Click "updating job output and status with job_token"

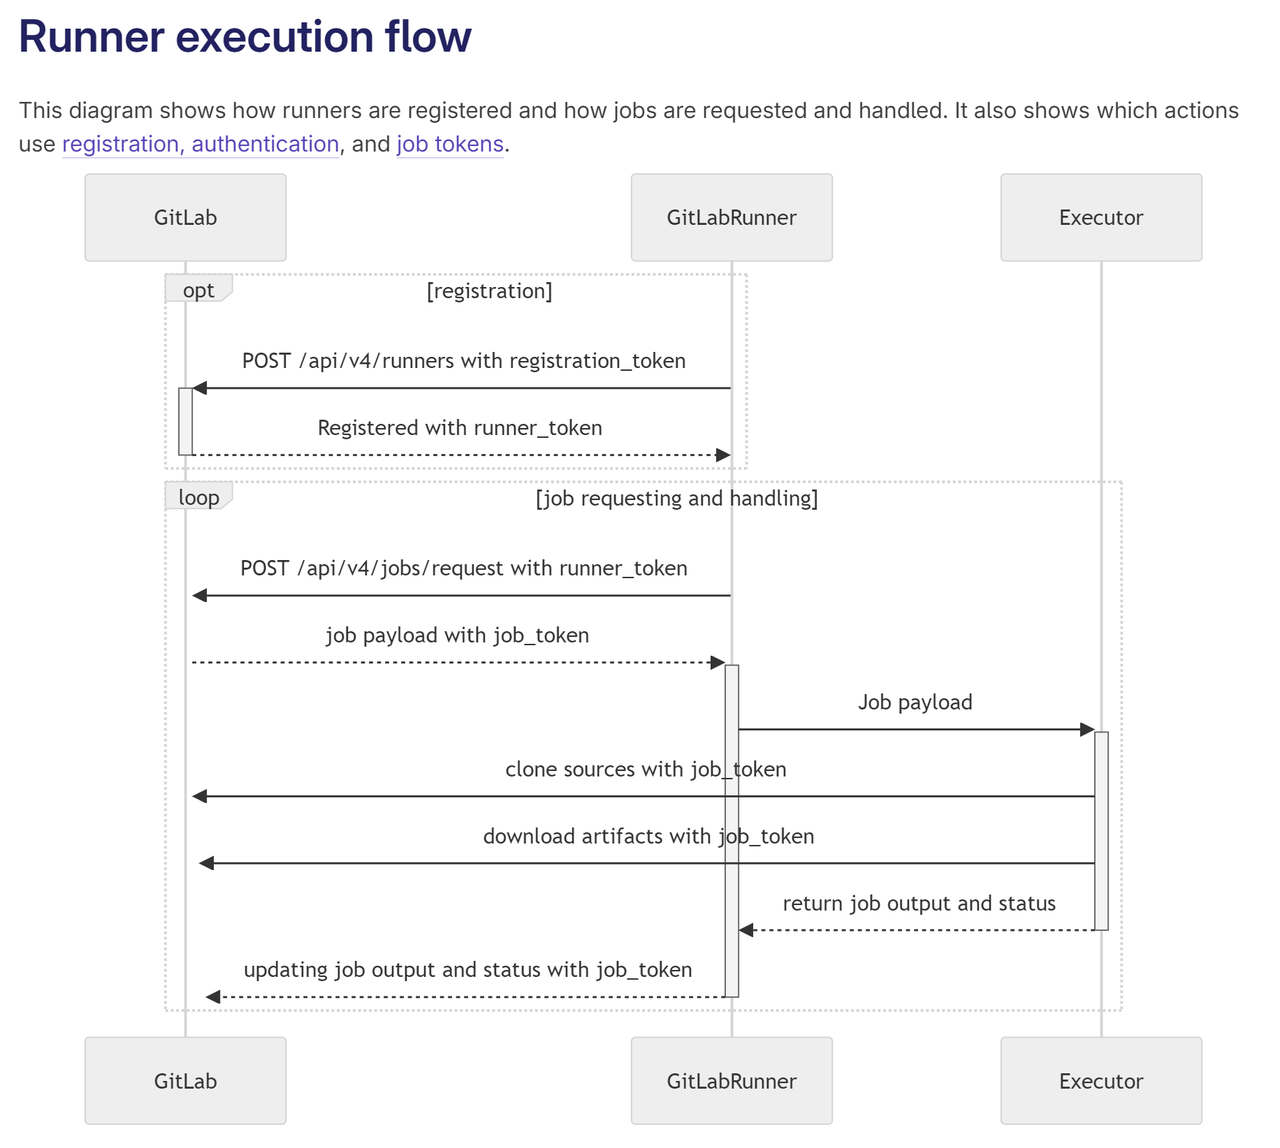pyautogui.click(x=468, y=970)
